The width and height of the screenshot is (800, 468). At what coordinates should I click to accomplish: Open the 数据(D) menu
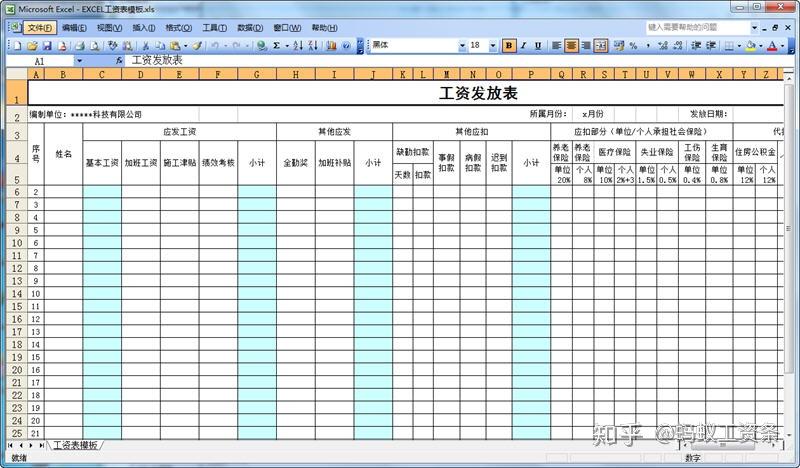[x=250, y=28]
